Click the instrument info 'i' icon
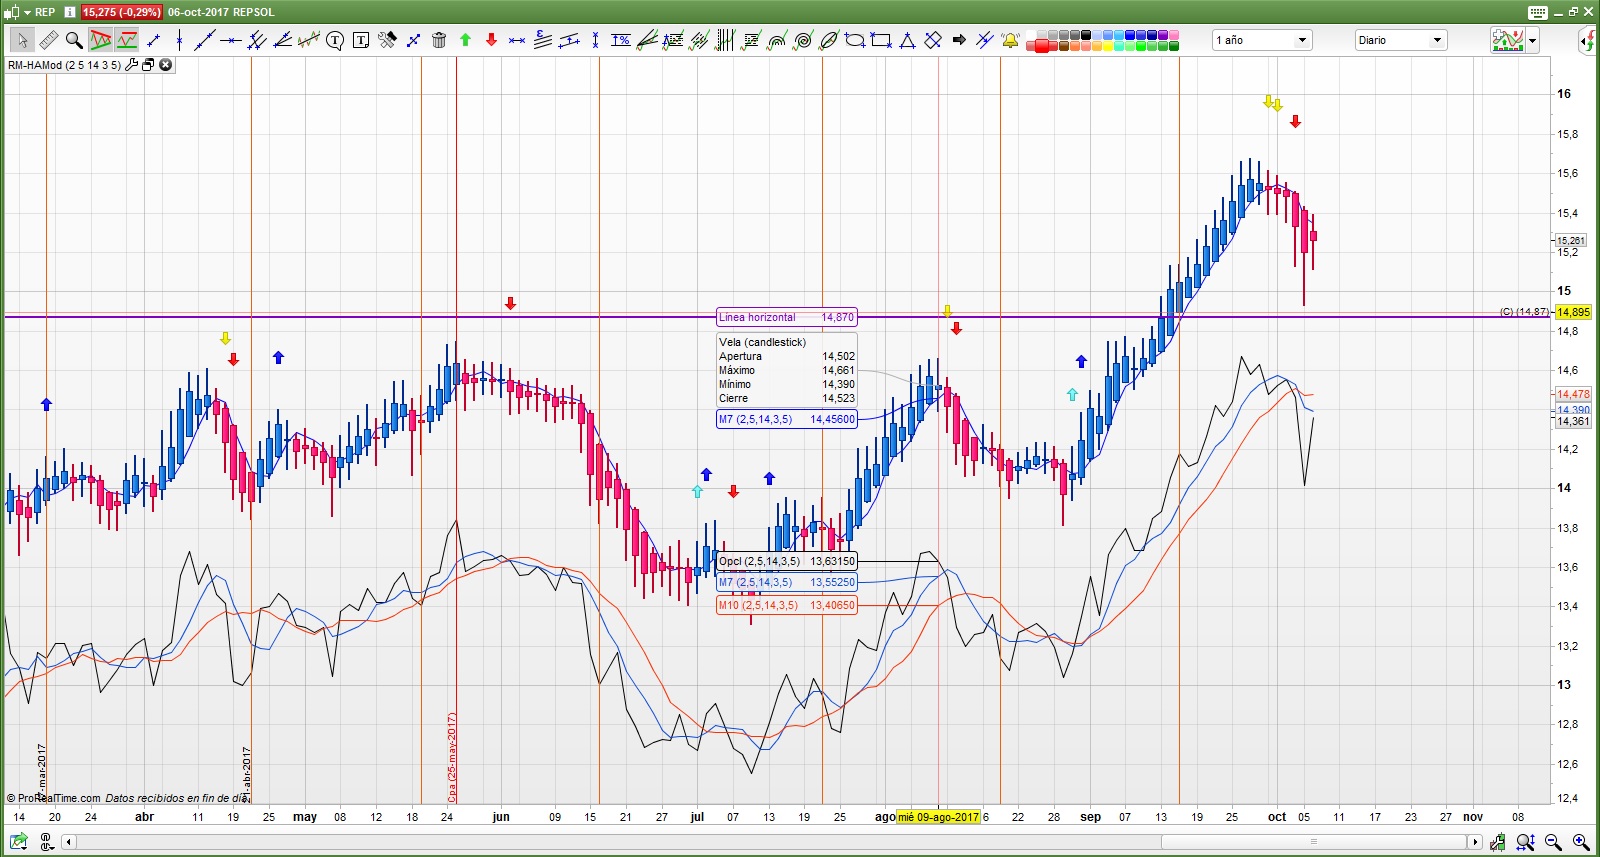 [70, 12]
